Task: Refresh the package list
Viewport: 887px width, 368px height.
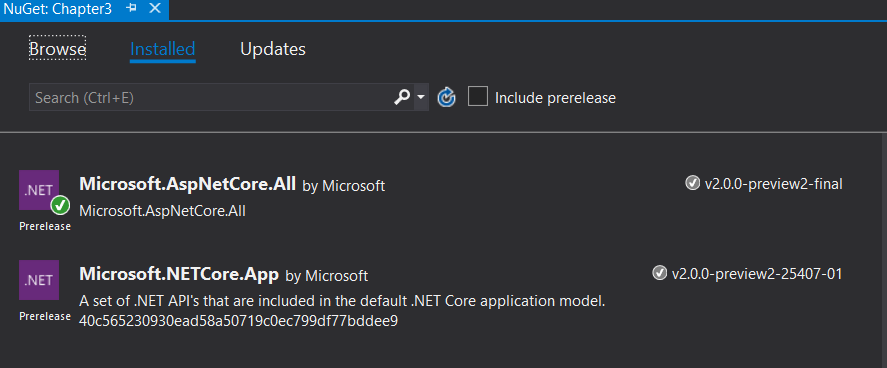Action: pos(446,98)
